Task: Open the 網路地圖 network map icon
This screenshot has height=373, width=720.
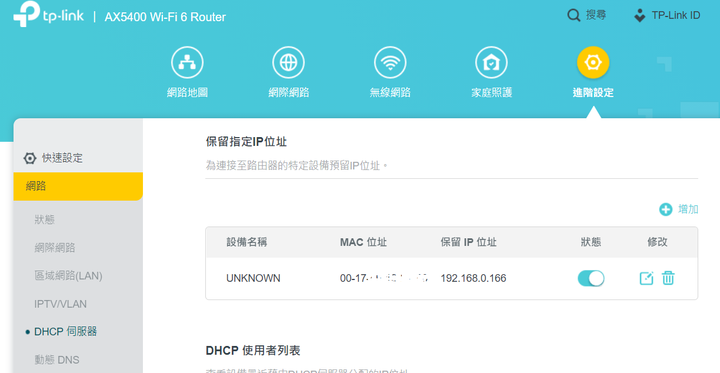Action: pyautogui.click(x=187, y=62)
